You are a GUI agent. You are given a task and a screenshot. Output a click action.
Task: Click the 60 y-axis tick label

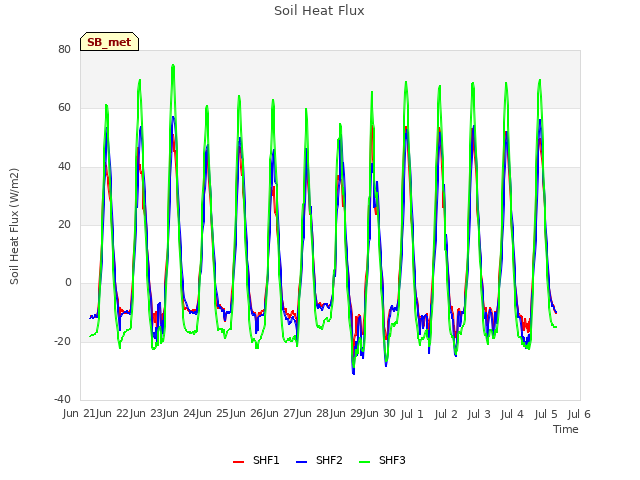[64, 108]
